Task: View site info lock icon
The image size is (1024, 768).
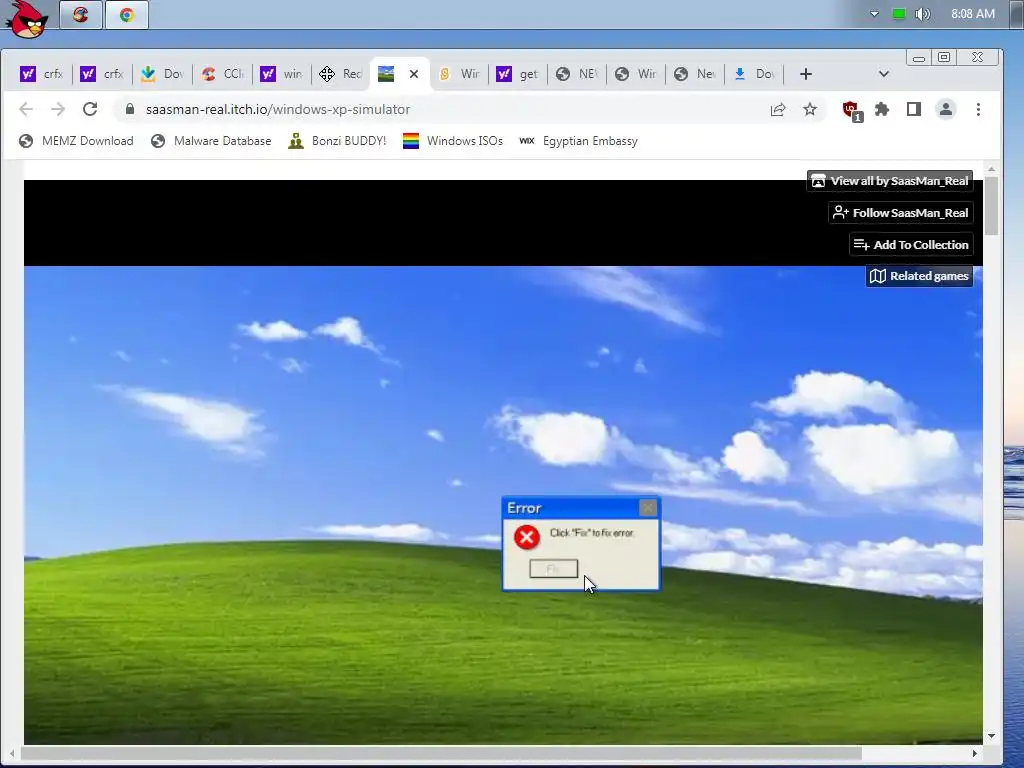Action: pos(130,109)
